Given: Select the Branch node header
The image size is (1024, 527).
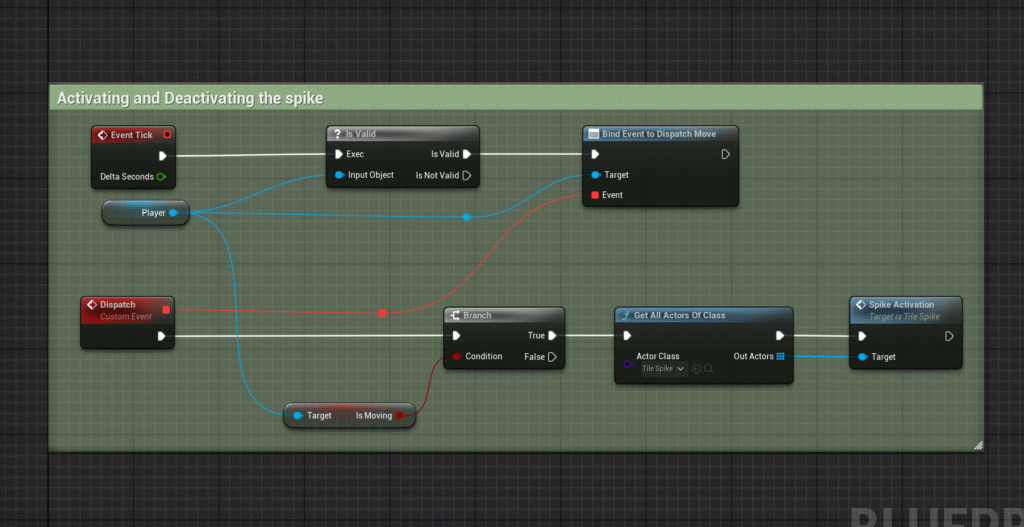Looking at the screenshot, I should (504, 315).
